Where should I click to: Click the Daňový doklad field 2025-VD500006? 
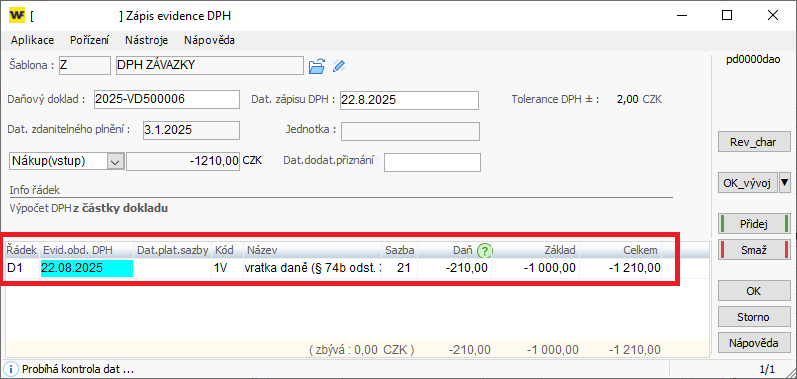coord(167,100)
